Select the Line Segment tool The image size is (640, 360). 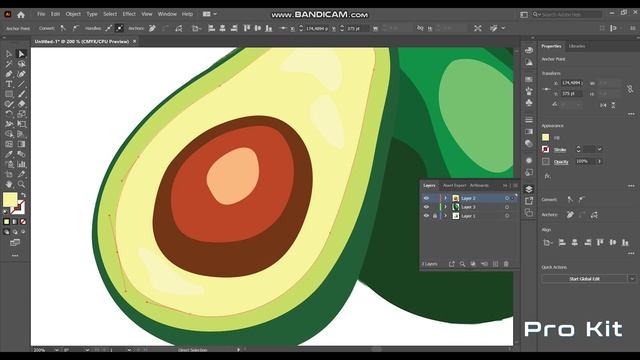[x=21, y=84]
